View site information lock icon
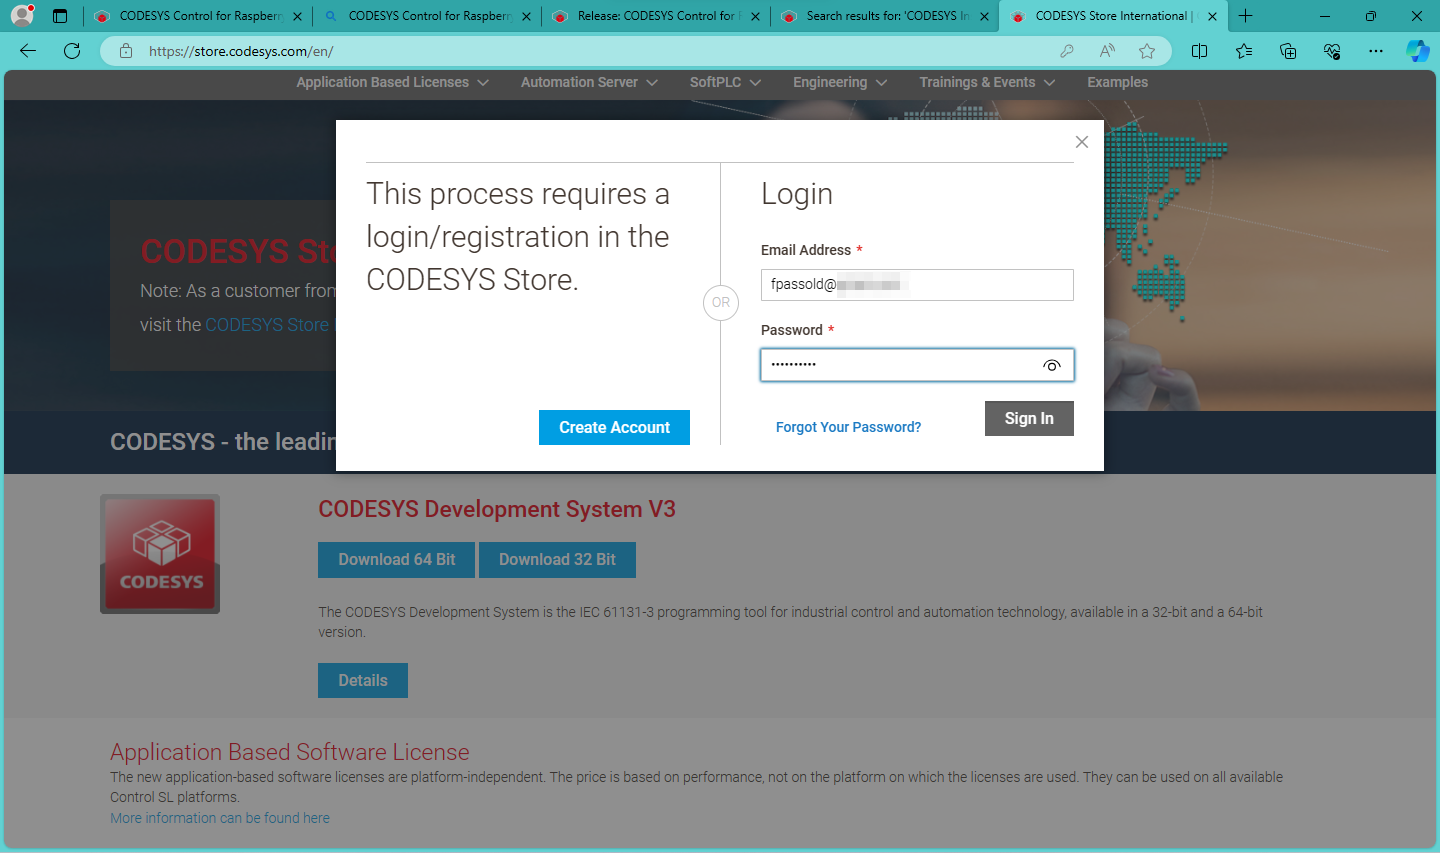Image resolution: width=1440 pixels, height=853 pixels. (x=126, y=51)
